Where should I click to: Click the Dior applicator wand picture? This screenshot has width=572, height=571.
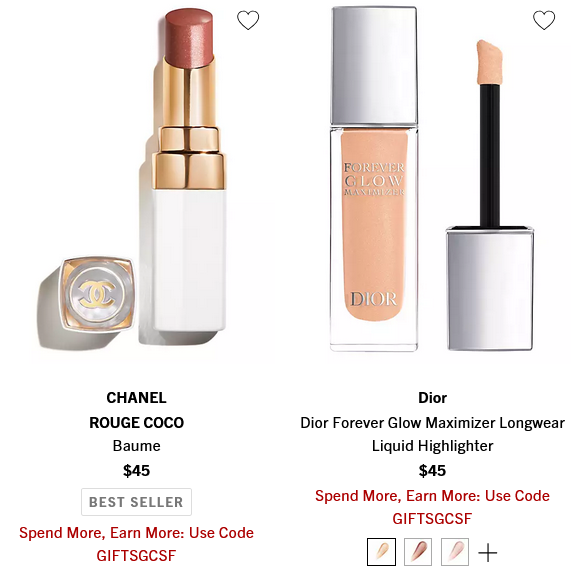[x=490, y=195]
